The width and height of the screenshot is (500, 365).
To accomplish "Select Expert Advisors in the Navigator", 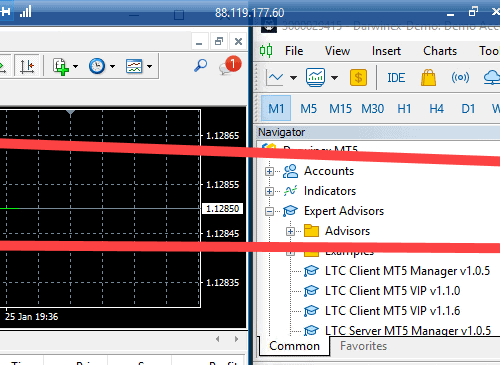I will tap(344, 211).
